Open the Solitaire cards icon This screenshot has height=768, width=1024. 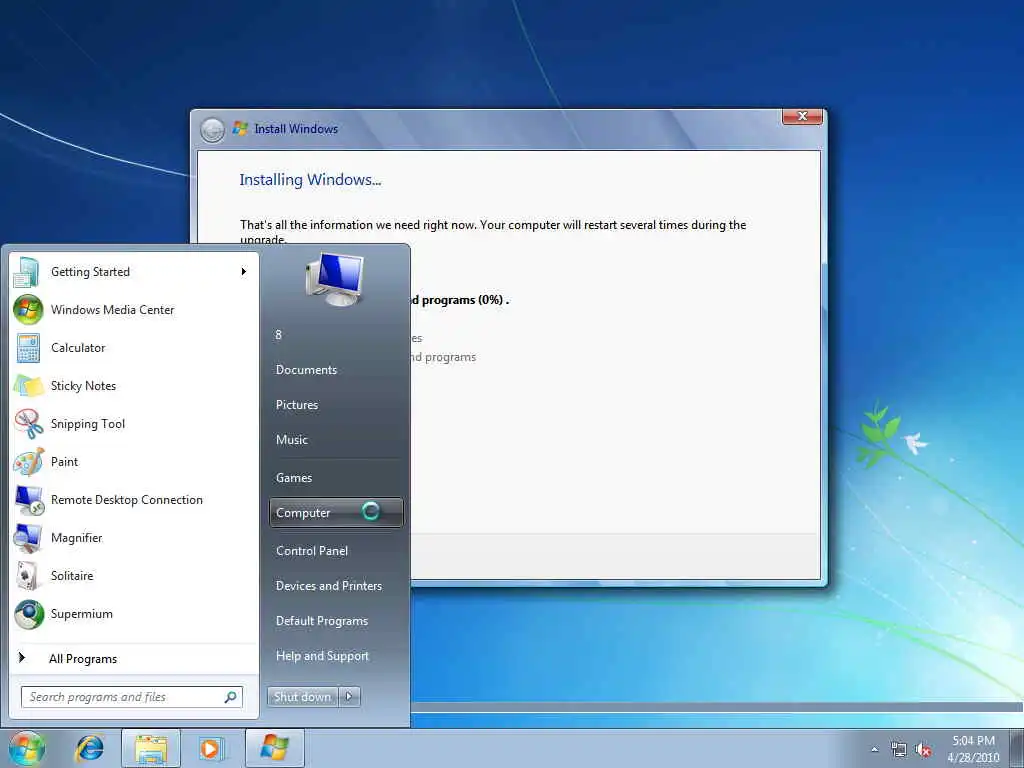[28, 575]
